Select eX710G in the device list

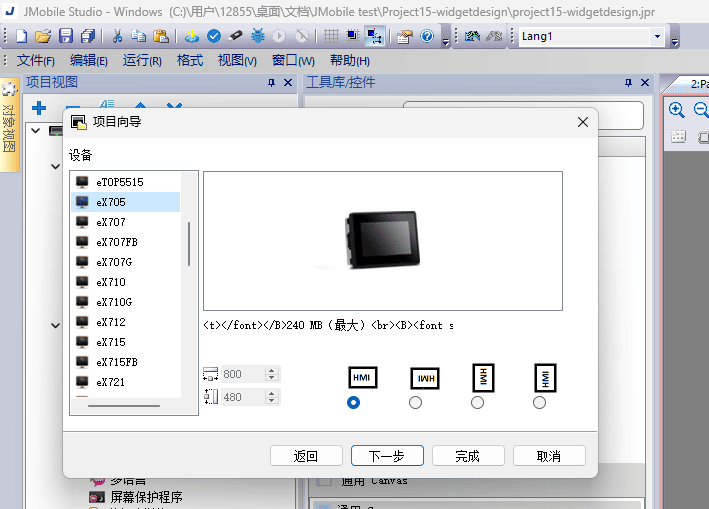tap(114, 302)
